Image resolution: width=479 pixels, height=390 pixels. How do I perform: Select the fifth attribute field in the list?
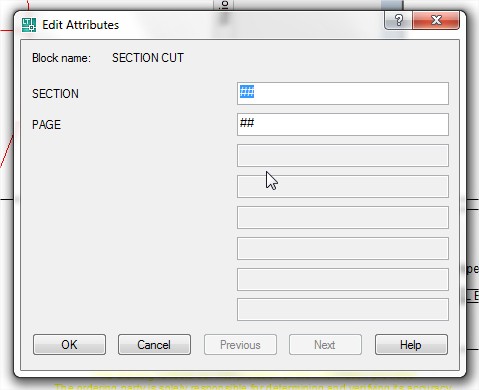coord(343,217)
